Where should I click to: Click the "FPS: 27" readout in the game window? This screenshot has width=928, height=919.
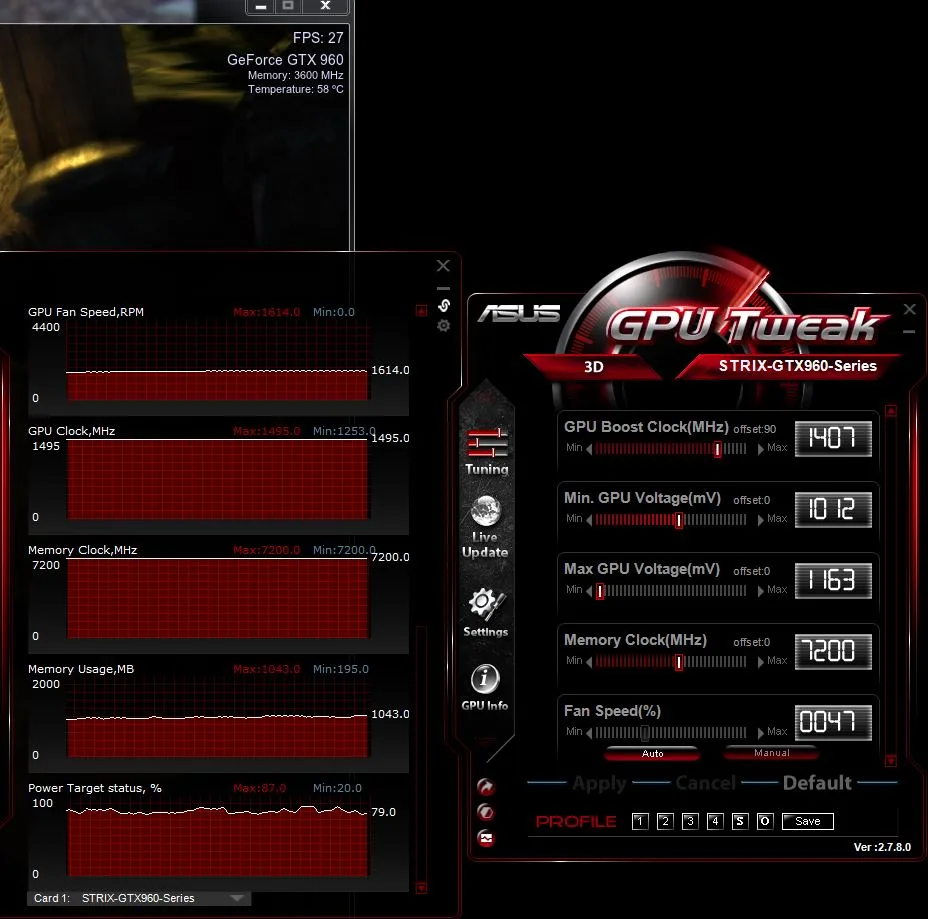click(x=318, y=38)
